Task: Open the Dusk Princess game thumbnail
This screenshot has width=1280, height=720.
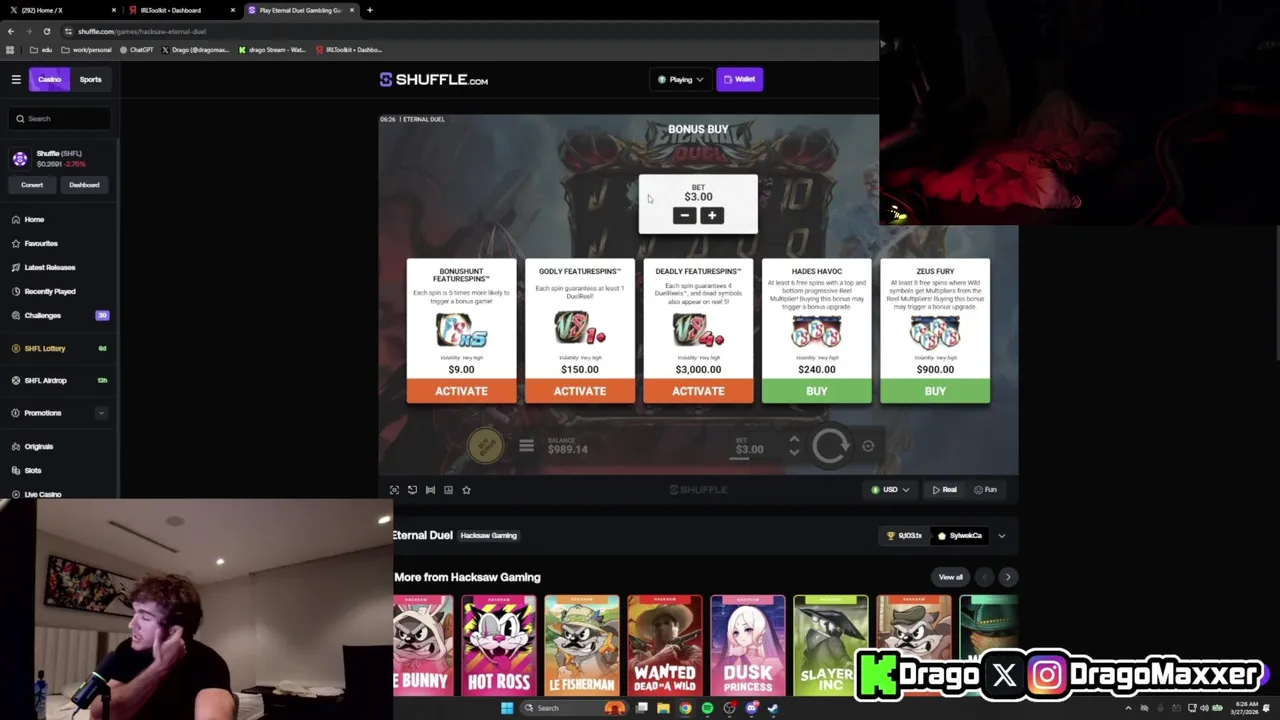Action: [x=748, y=645]
